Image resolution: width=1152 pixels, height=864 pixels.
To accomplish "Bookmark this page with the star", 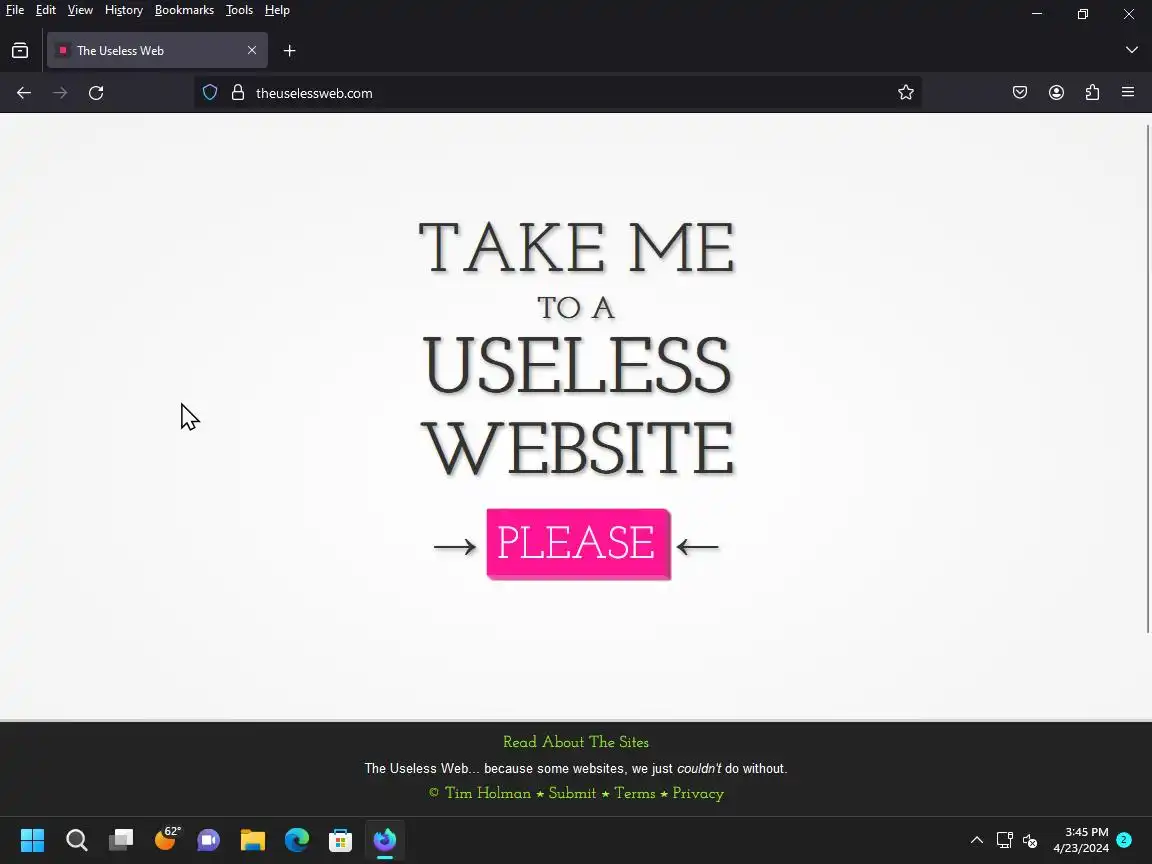I will pyautogui.click(x=906, y=93).
